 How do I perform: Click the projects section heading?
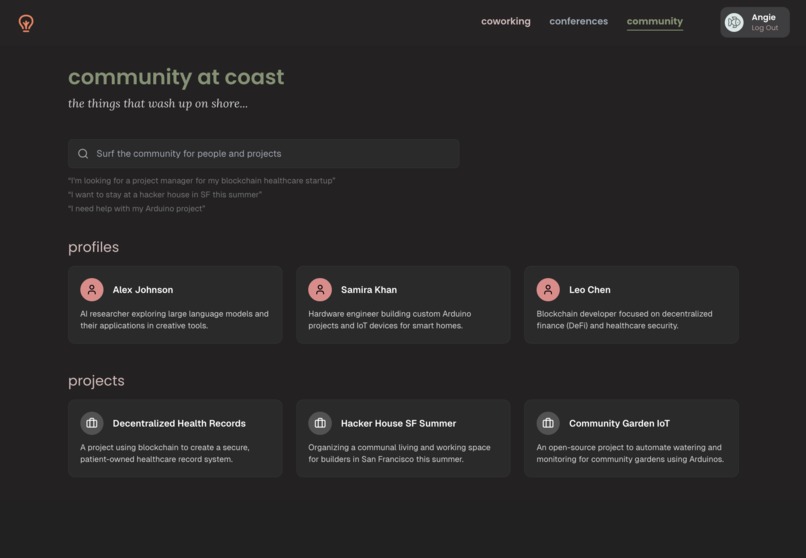[x=96, y=381]
